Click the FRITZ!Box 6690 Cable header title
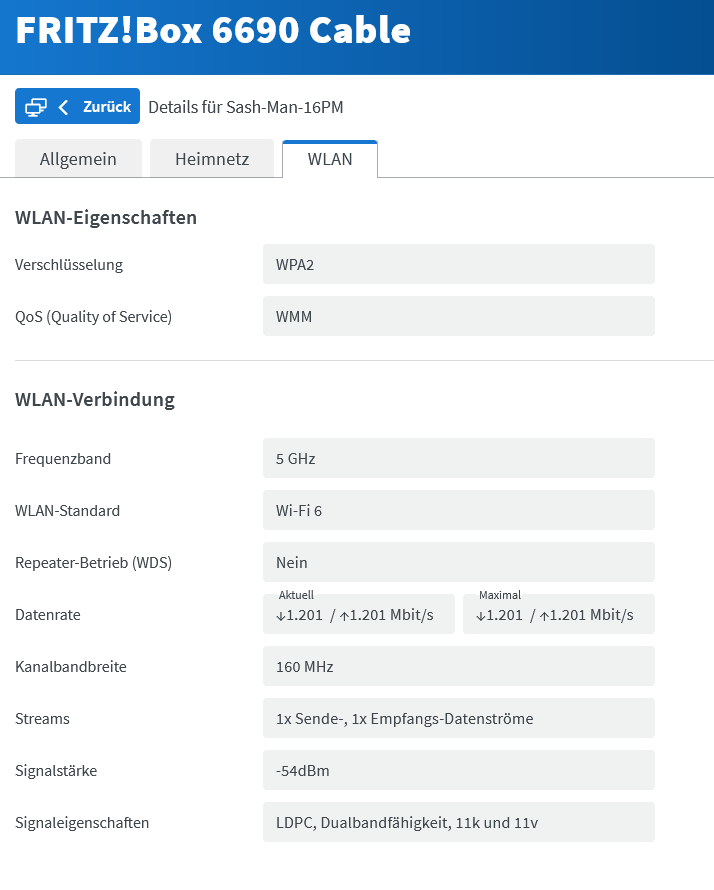This screenshot has height=890, width=714. tap(213, 31)
